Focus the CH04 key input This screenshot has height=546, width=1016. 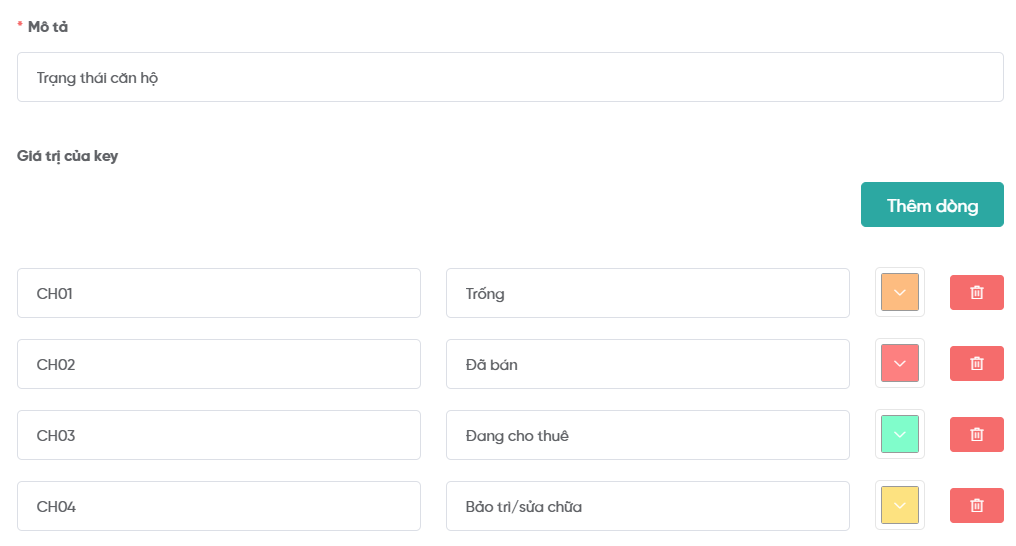coord(218,506)
